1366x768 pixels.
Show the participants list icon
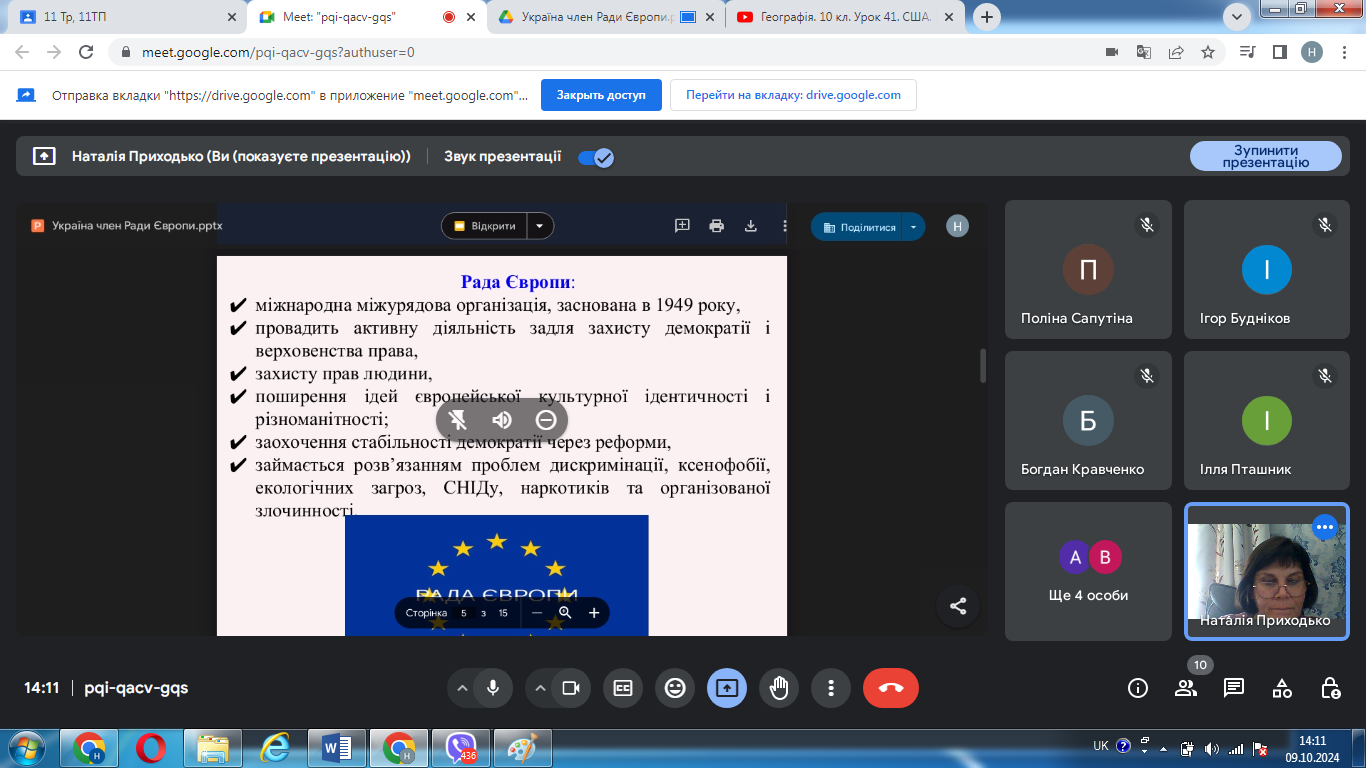click(x=1185, y=688)
